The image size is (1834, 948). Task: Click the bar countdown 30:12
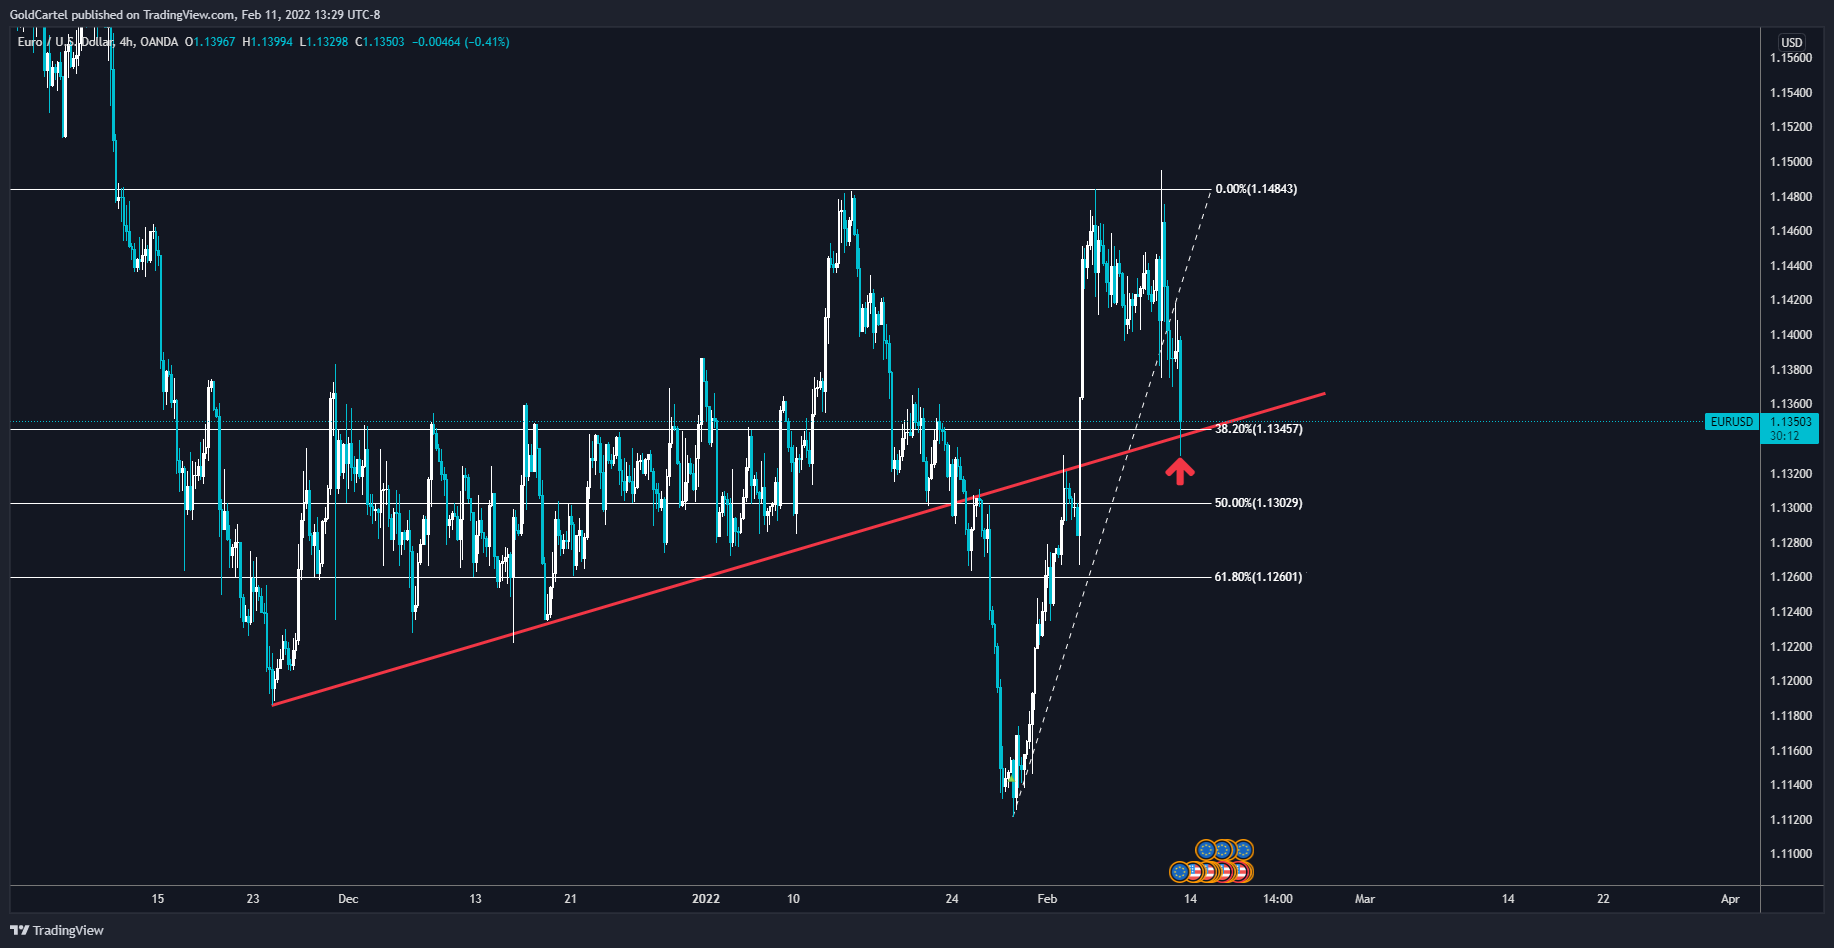point(1785,436)
